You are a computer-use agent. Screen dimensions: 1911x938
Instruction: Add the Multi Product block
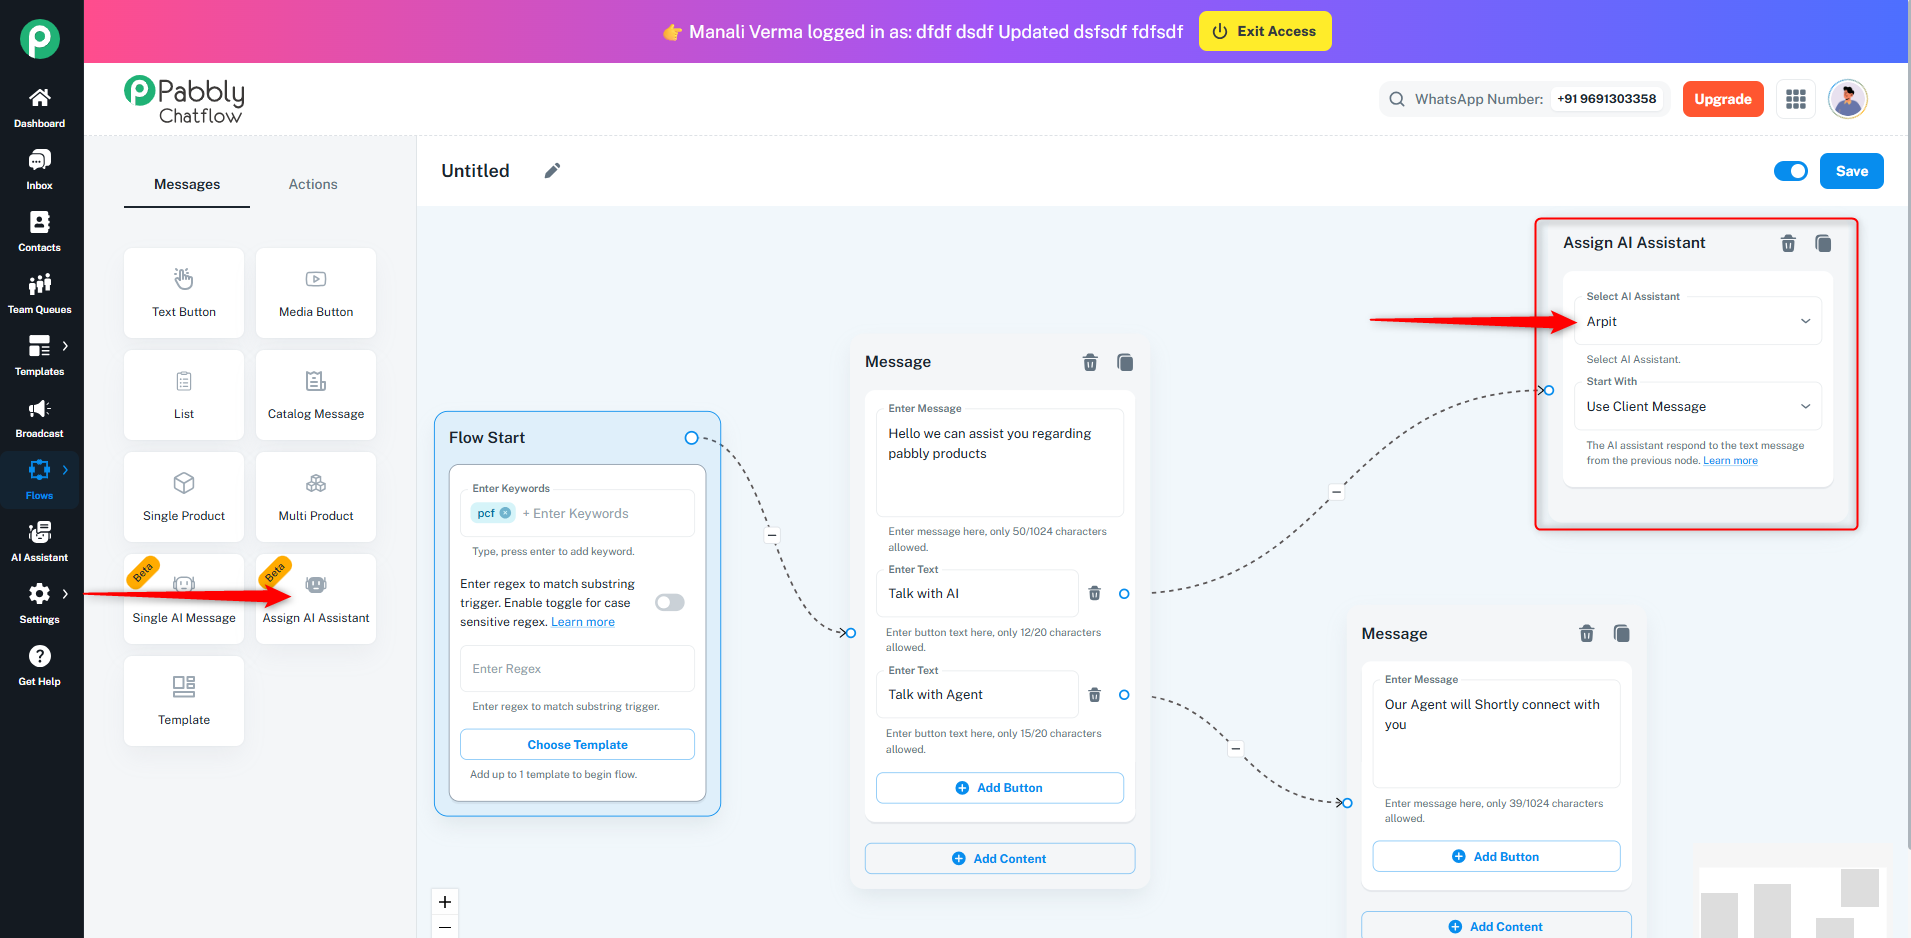[316, 497]
